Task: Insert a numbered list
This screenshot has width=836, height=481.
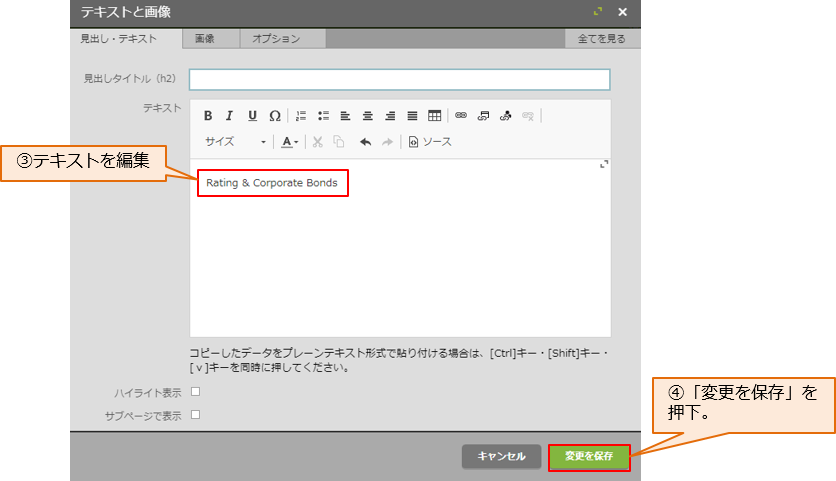Action: click(x=301, y=116)
